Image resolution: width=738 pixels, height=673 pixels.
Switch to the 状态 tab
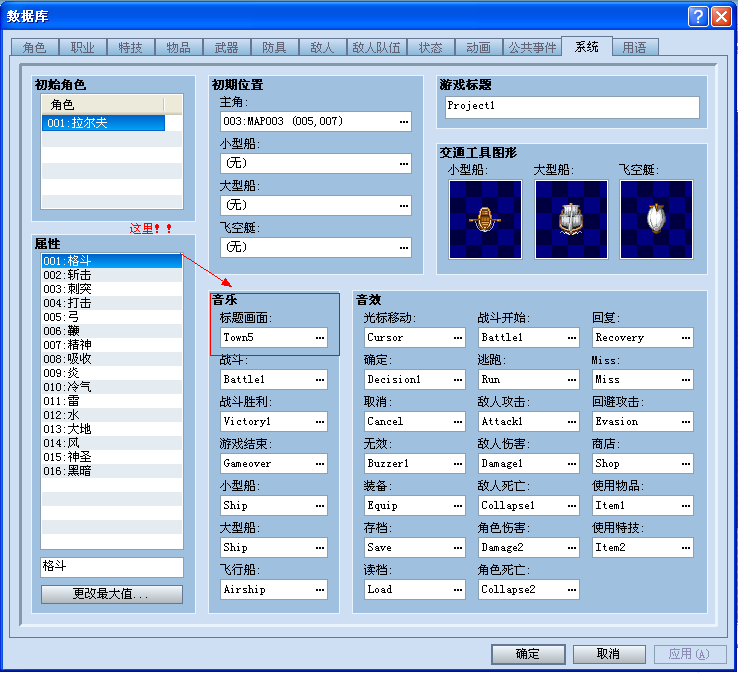[431, 48]
